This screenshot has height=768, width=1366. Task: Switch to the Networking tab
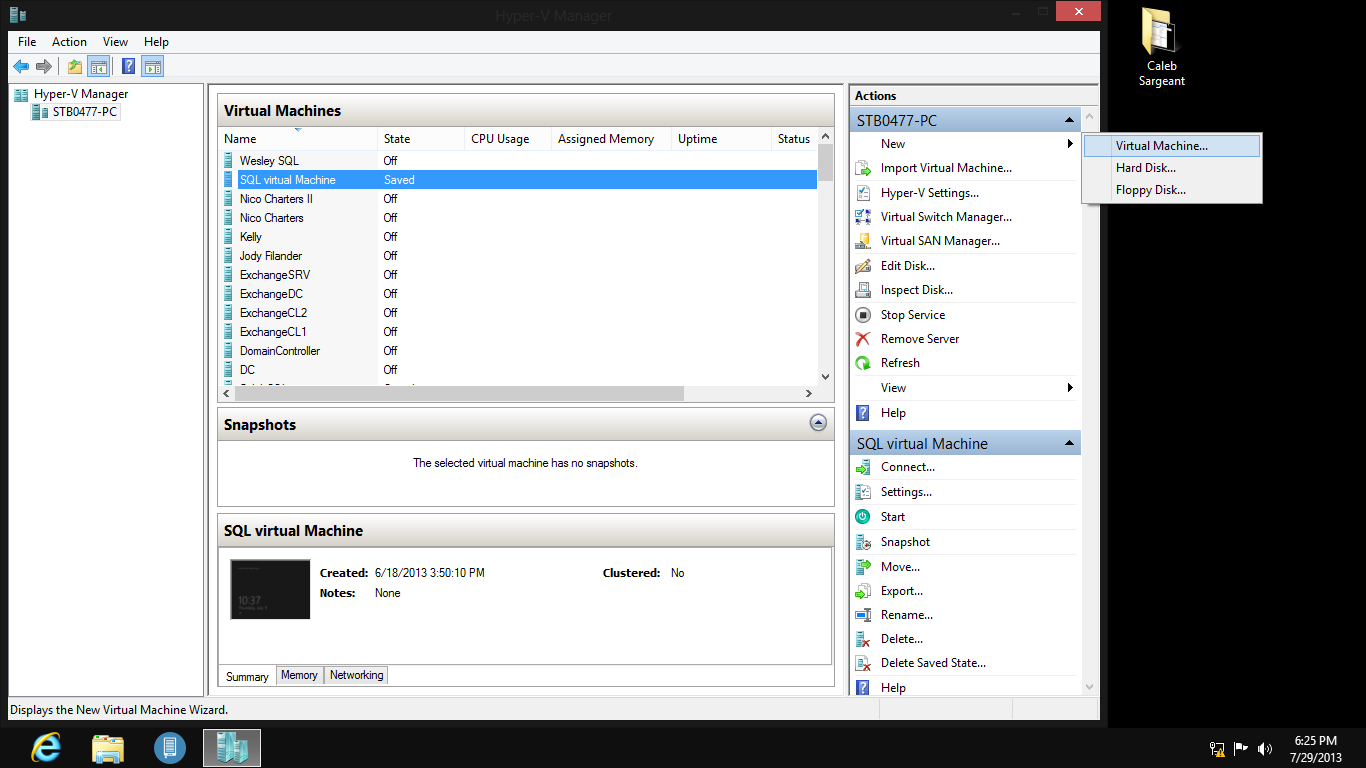click(356, 675)
